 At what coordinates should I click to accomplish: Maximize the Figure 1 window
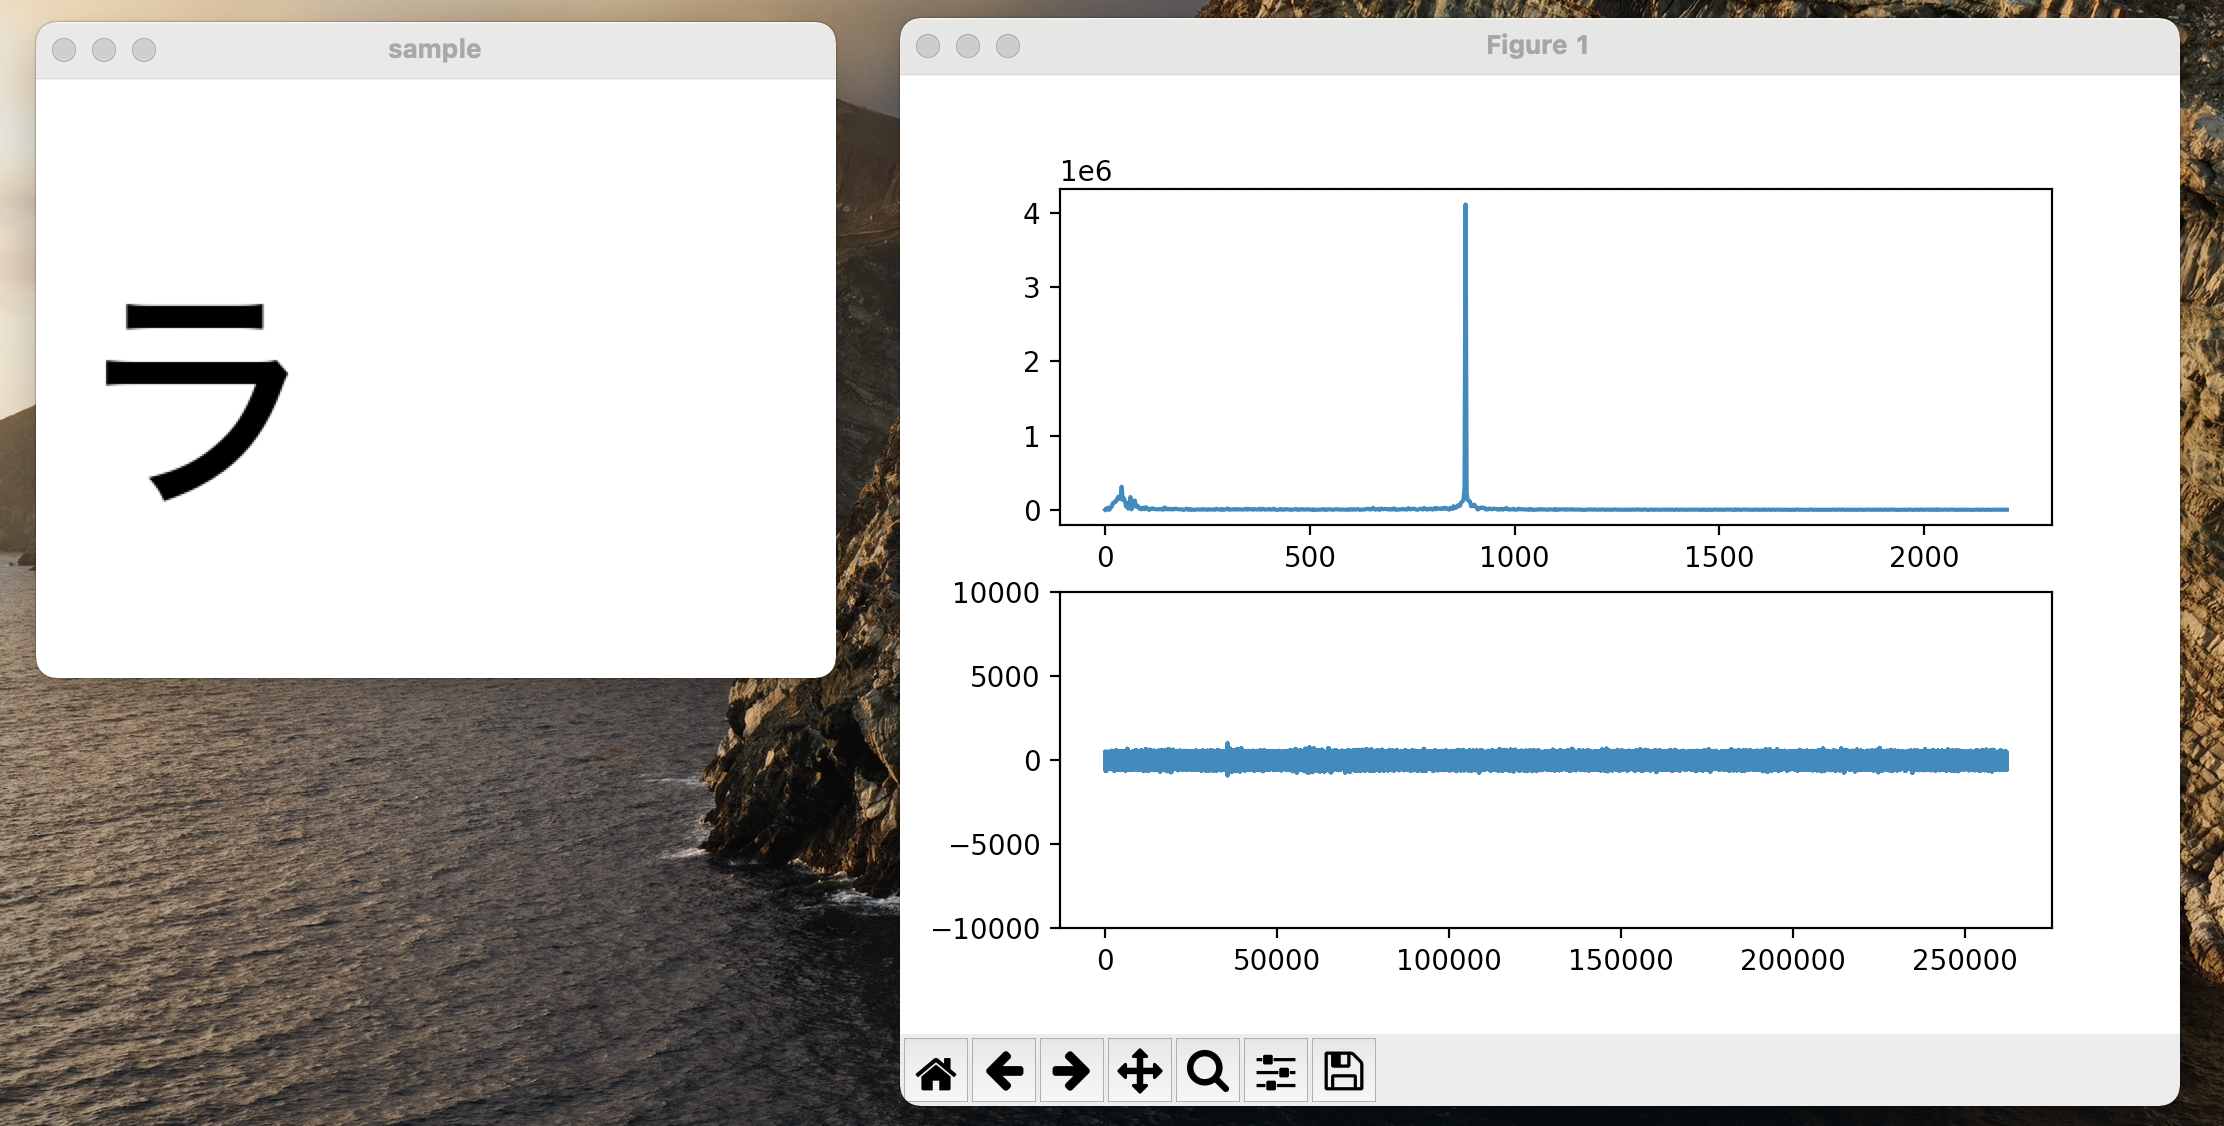click(1008, 46)
